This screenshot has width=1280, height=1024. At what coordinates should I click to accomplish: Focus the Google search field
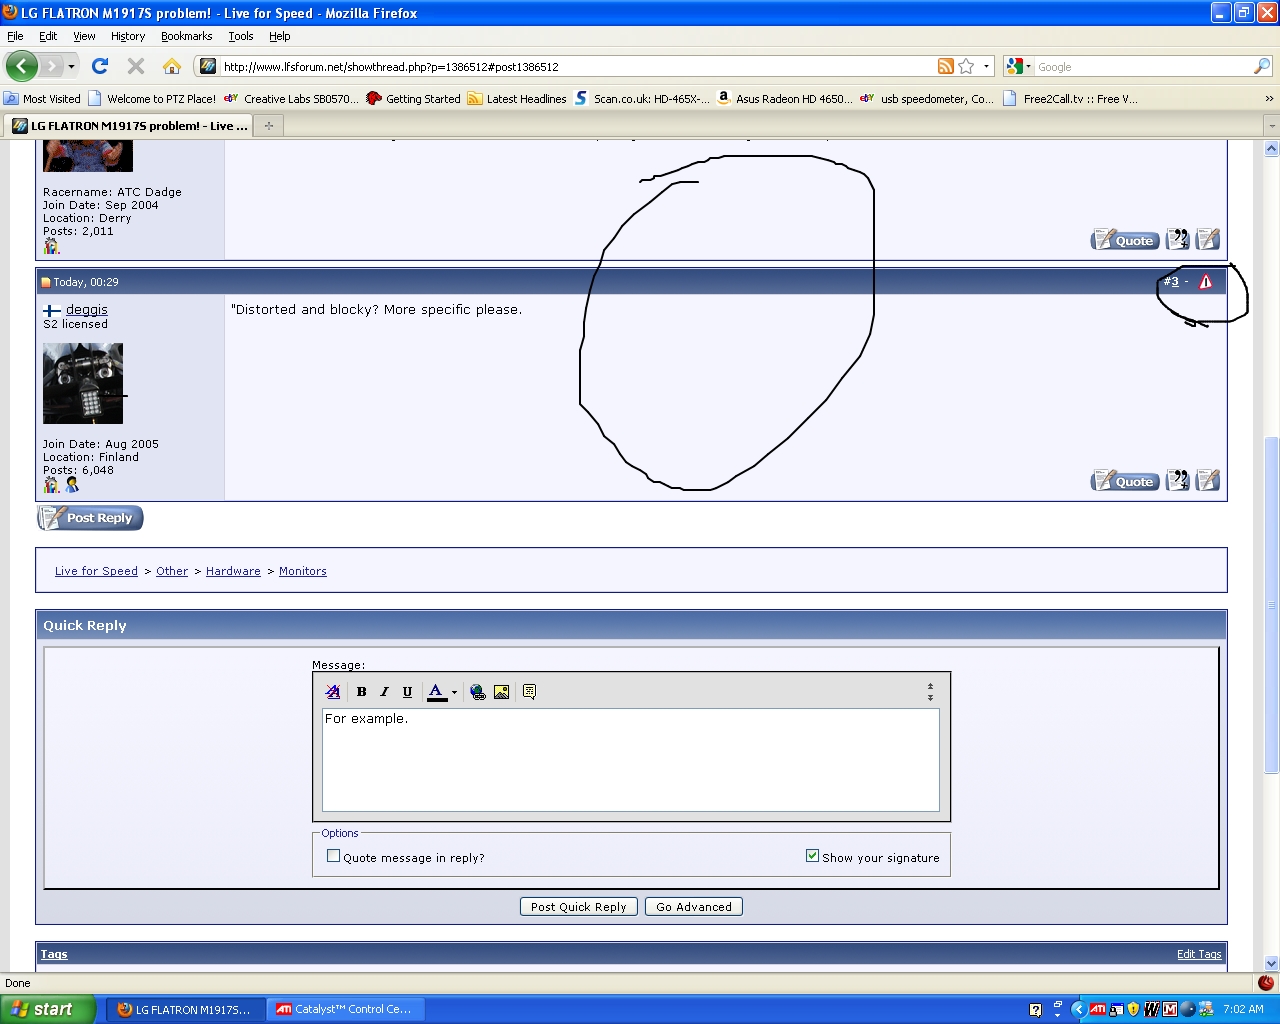coord(1143,66)
